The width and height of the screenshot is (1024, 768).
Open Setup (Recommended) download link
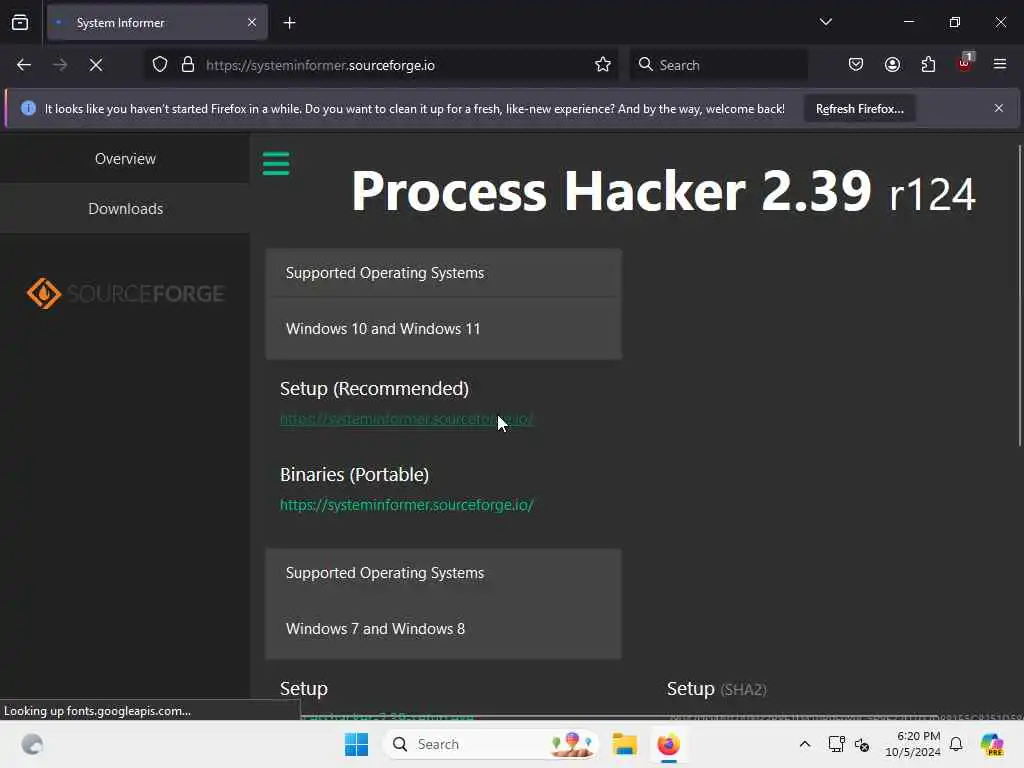point(406,419)
